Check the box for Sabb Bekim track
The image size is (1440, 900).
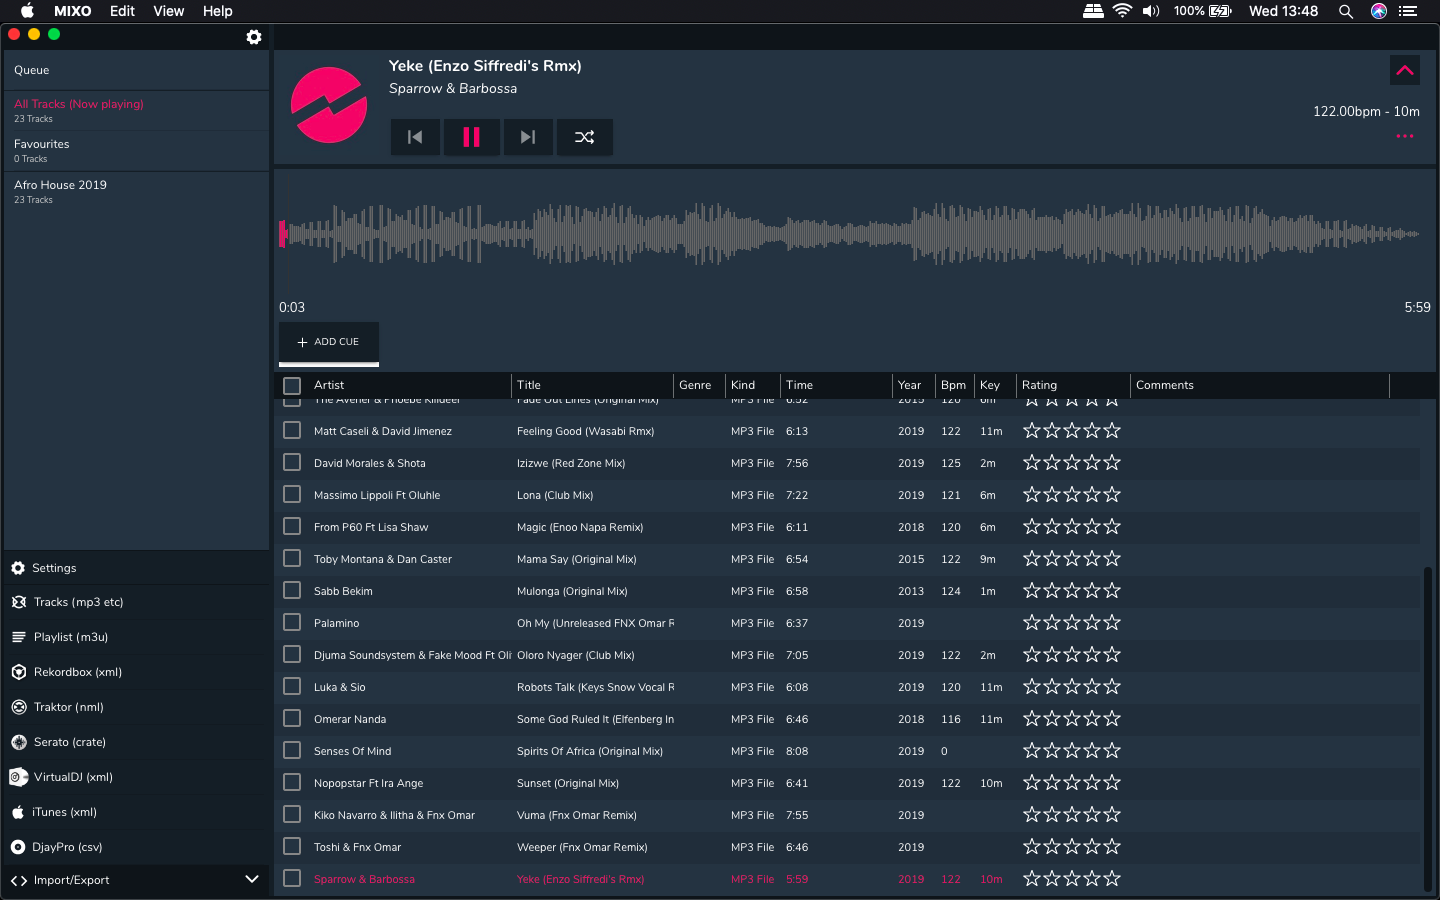292,591
